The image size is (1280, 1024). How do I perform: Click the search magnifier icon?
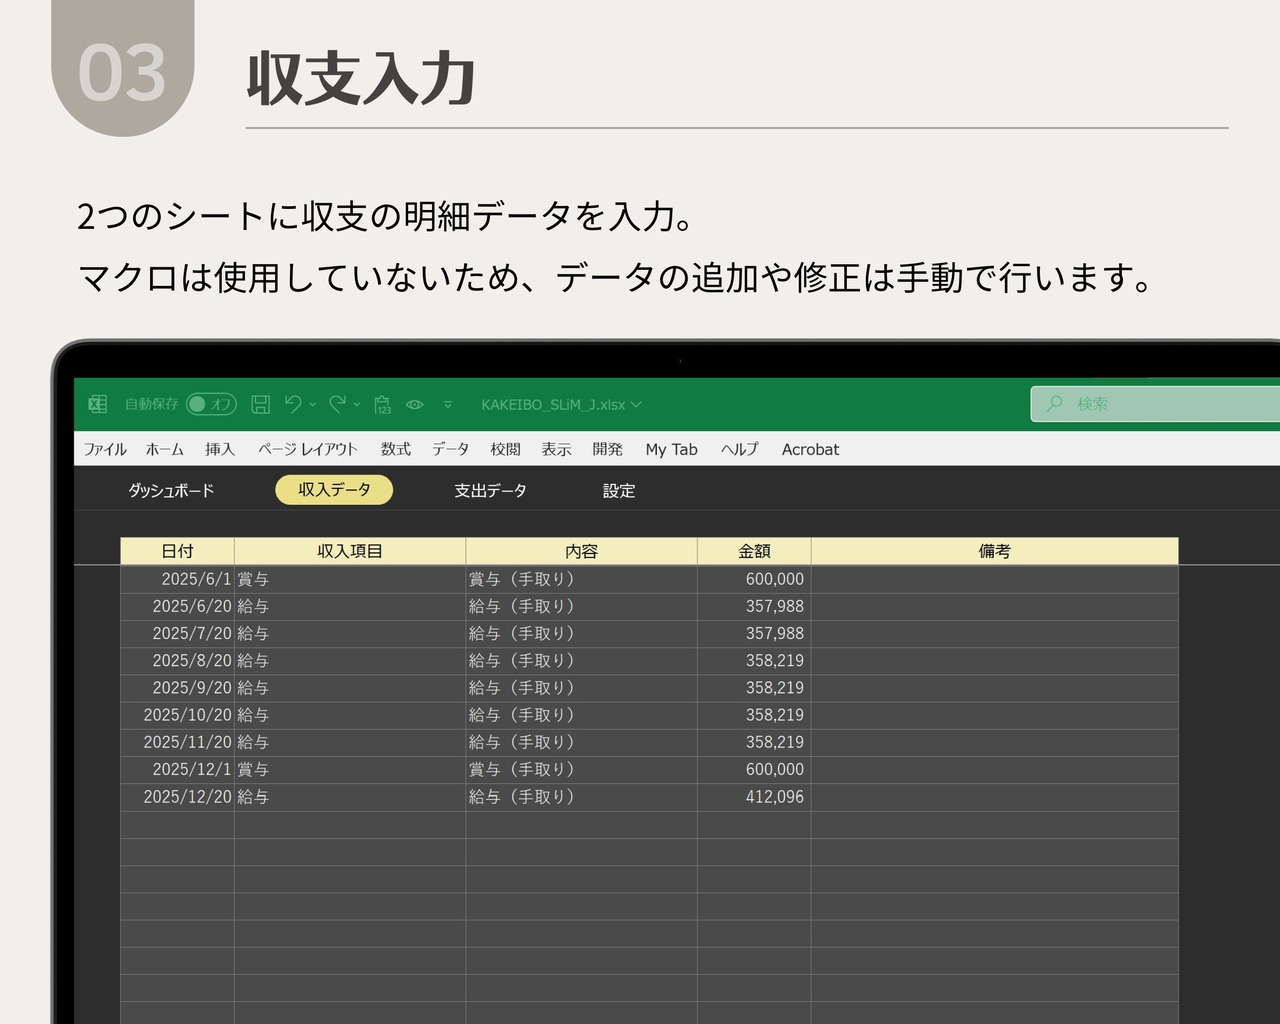pos(1055,404)
